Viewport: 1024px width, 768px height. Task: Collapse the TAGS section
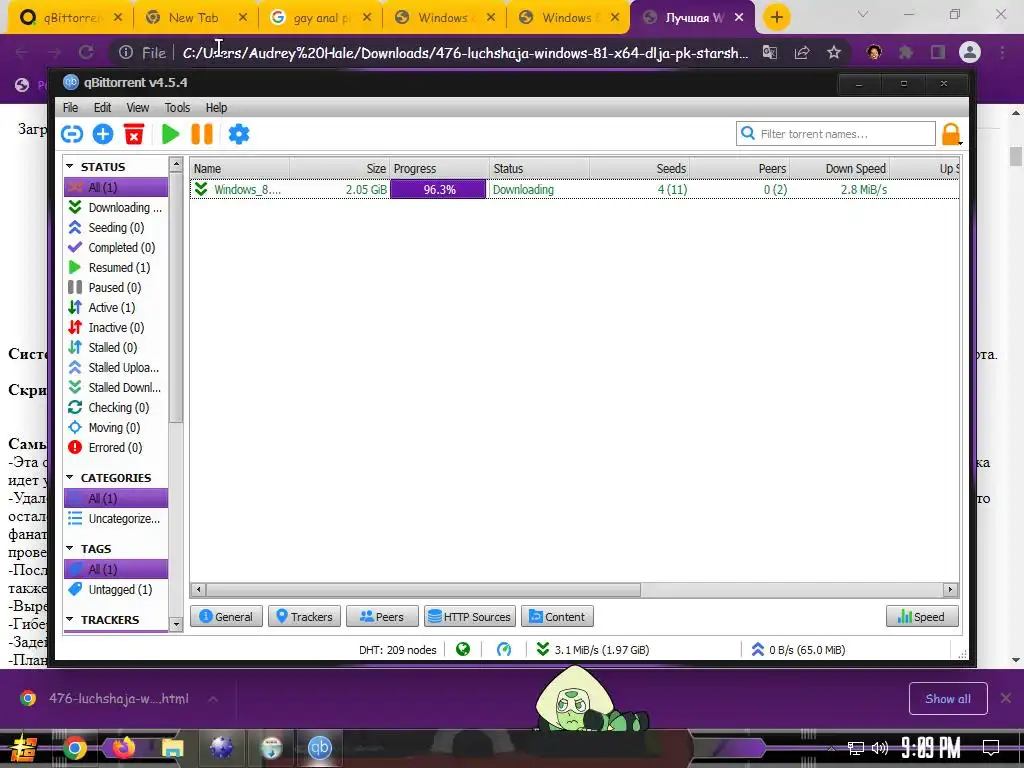70,549
